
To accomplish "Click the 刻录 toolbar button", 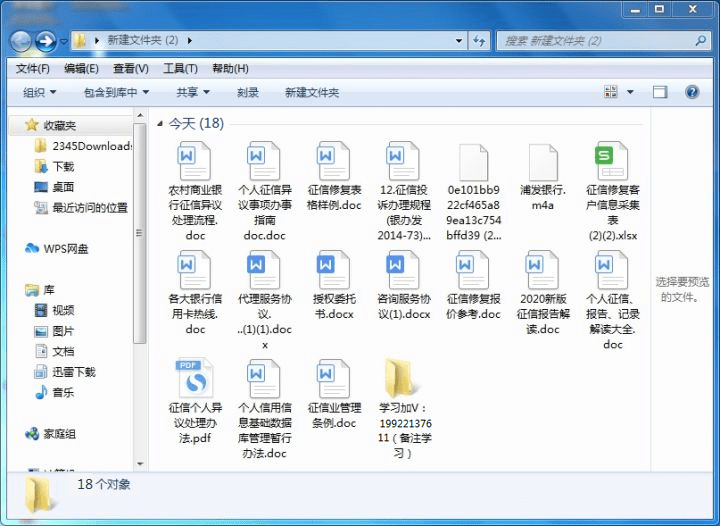I will 247,92.
